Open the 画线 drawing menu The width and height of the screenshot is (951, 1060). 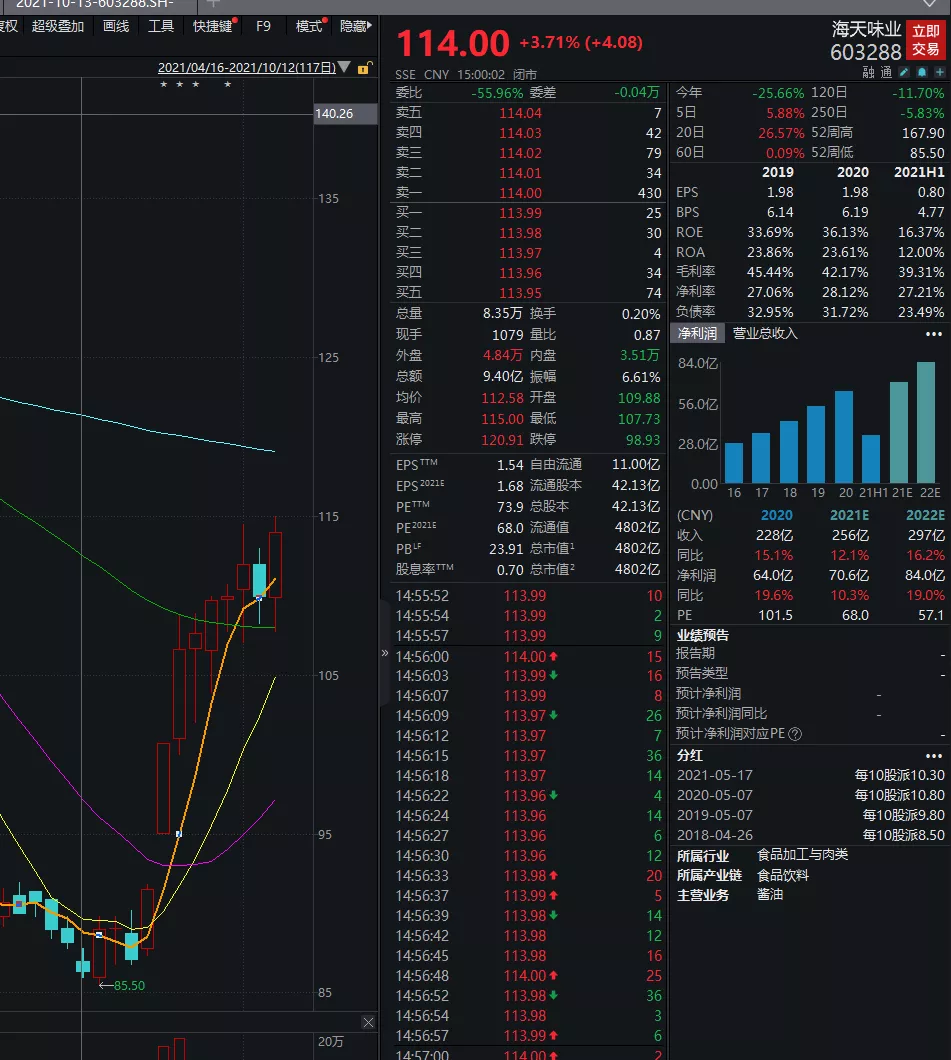[116, 26]
